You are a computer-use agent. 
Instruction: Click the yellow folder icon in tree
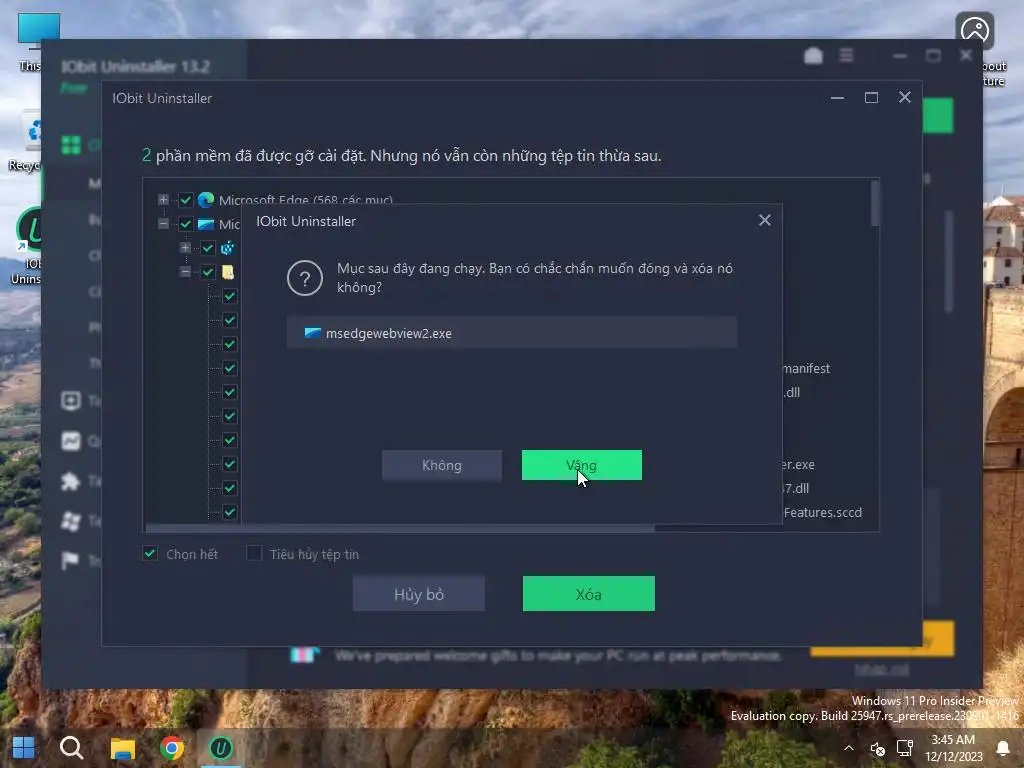(x=228, y=272)
